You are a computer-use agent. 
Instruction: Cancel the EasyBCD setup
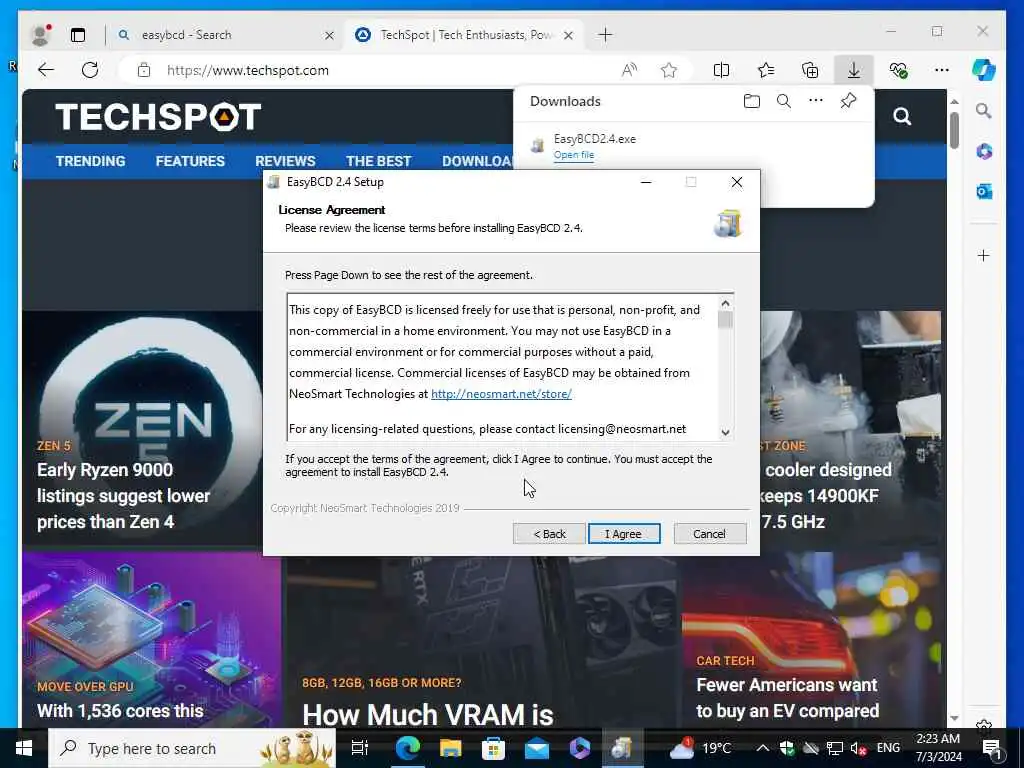tap(709, 534)
